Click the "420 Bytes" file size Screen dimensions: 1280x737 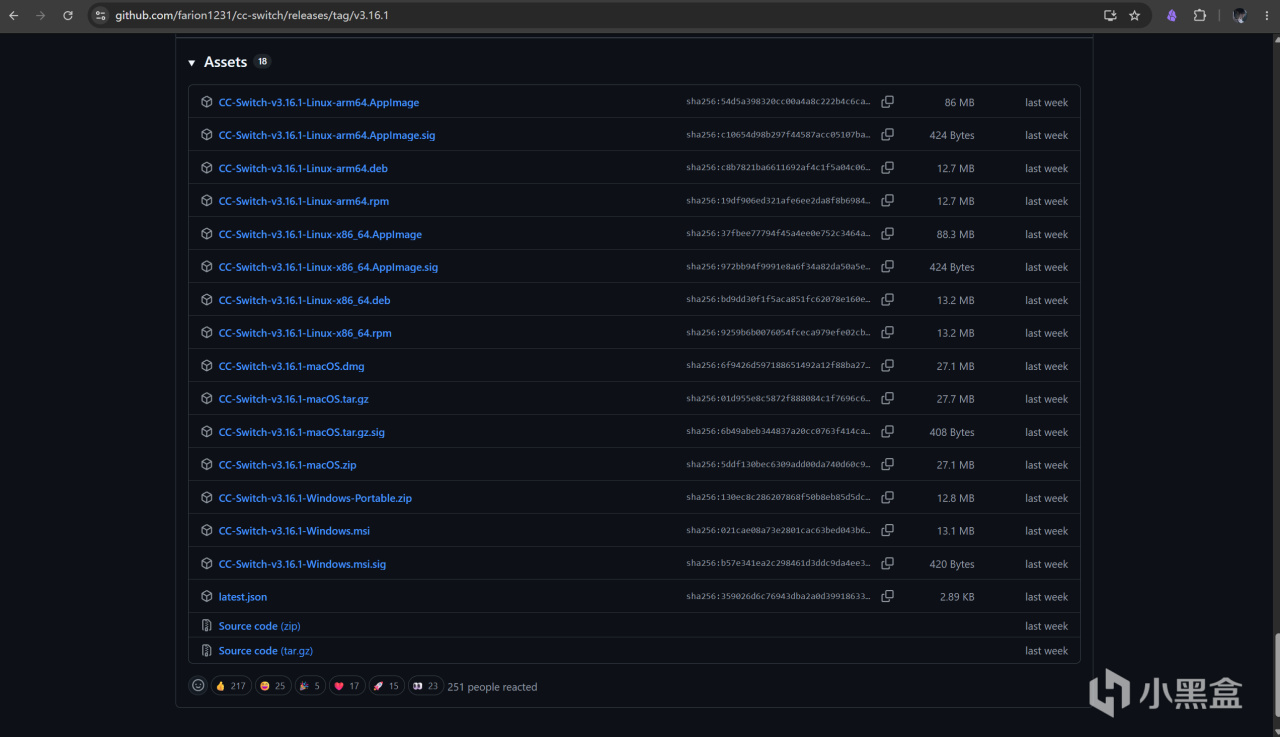952,565
